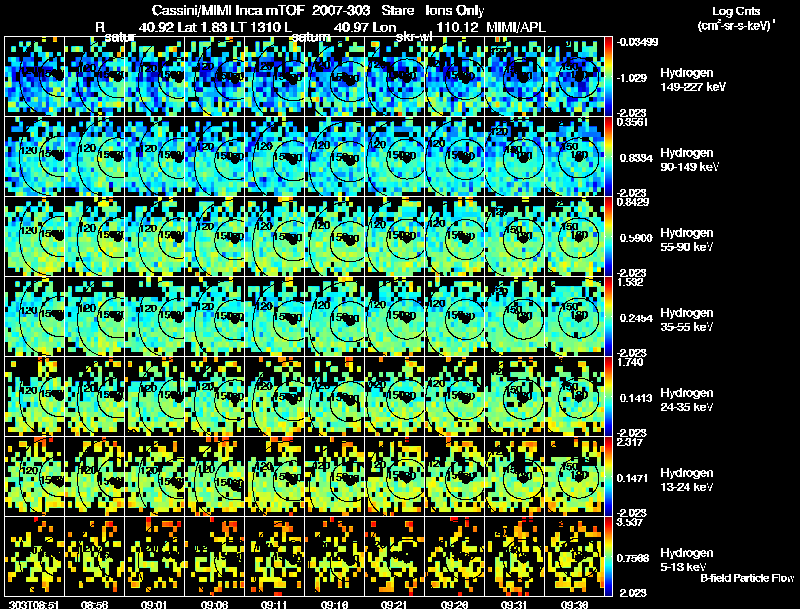The height and width of the screenshot is (609, 800).
Task: Click the '09:06' time label
Action: 214,604
